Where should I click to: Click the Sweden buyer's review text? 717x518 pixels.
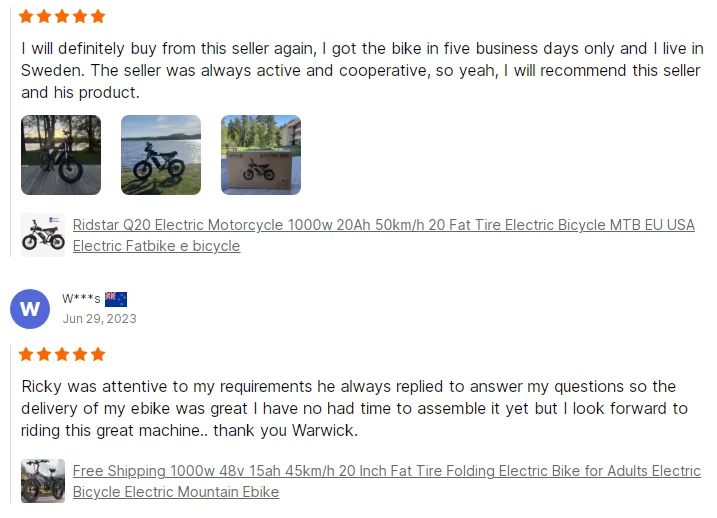coord(360,70)
